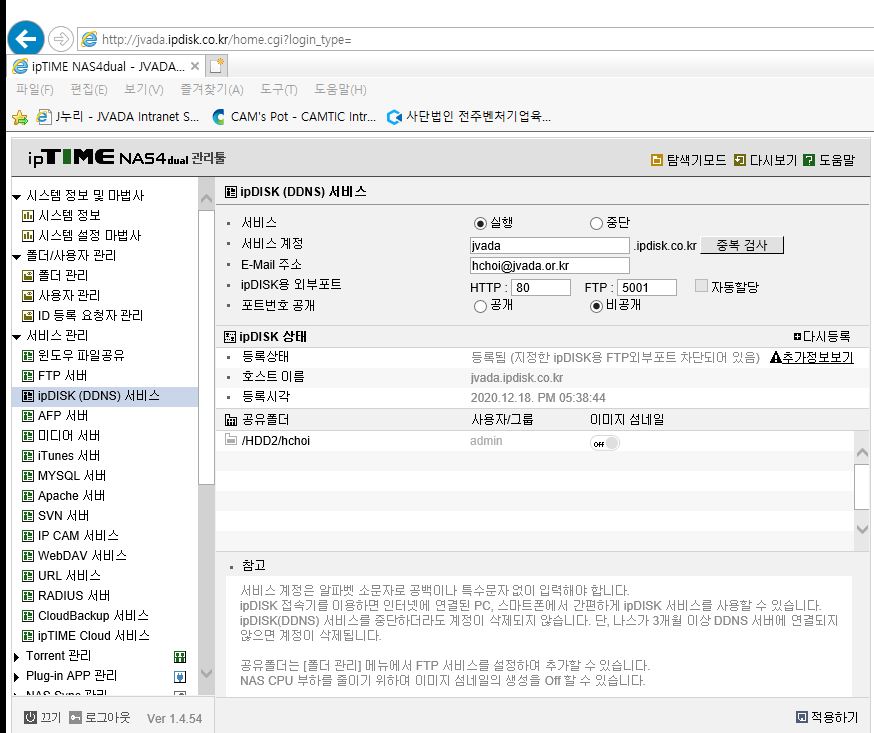Enable 자동할당 checkbox
This screenshot has height=733, width=874.
701,286
